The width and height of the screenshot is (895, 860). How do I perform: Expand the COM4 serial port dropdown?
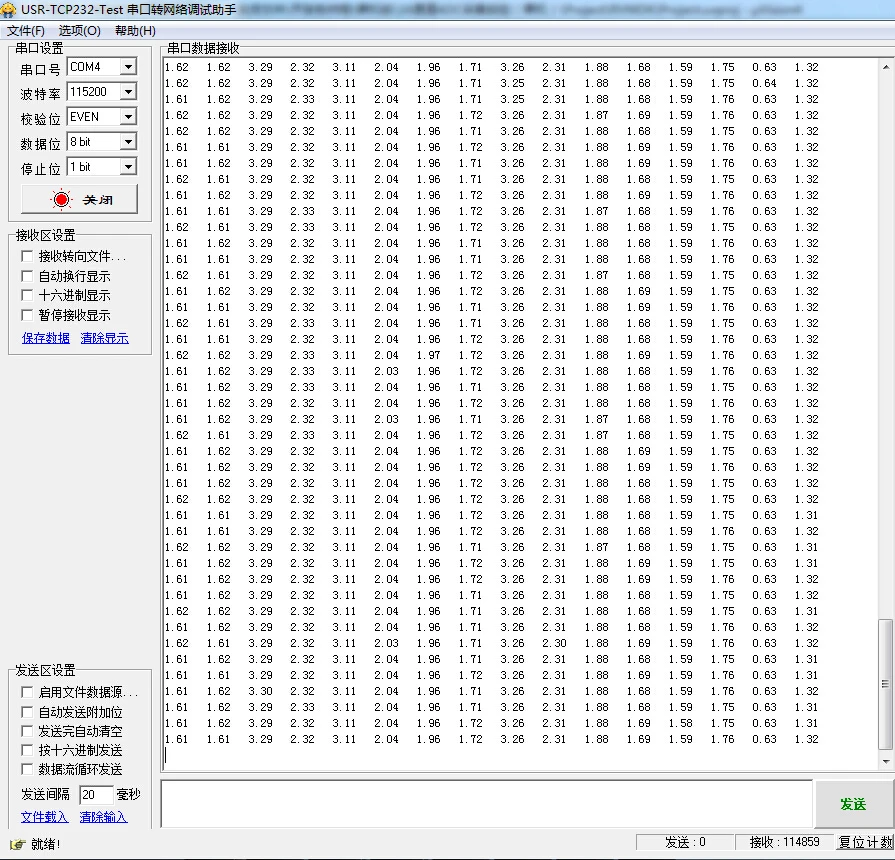click(x=128, y=67)
